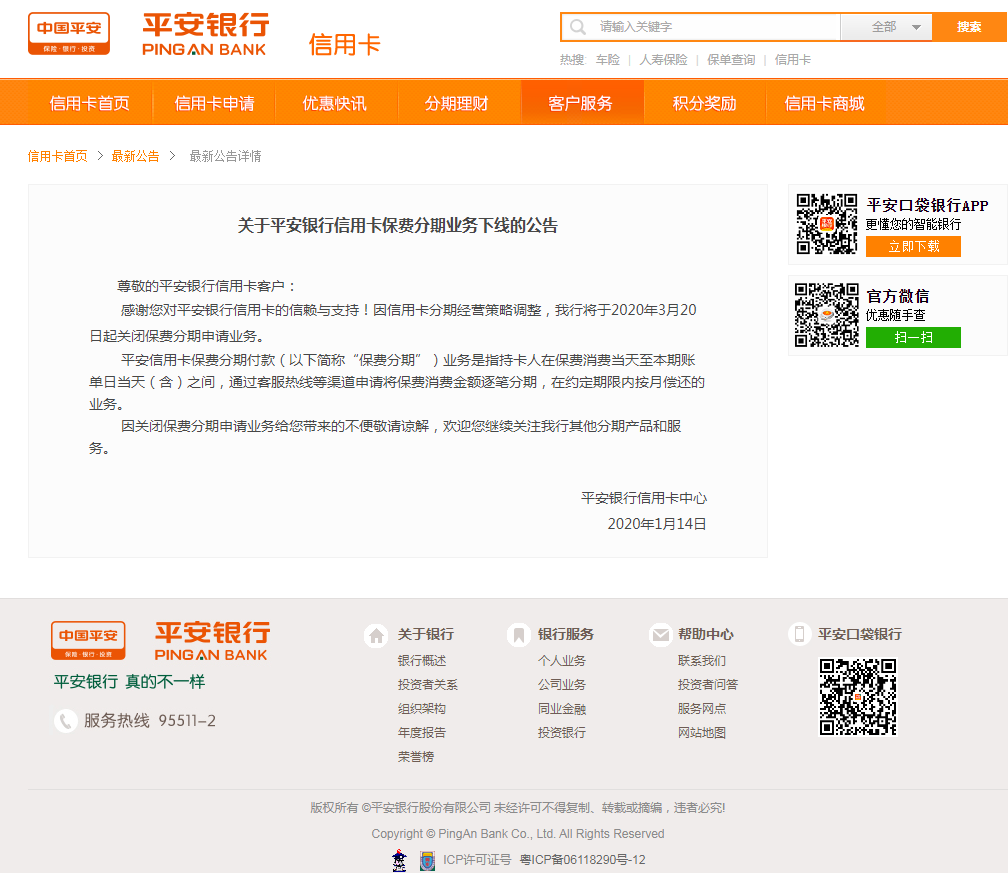Open the 信用卡首页 navigation tab
The image size is (1008, 875).
[x=89, y=103]
